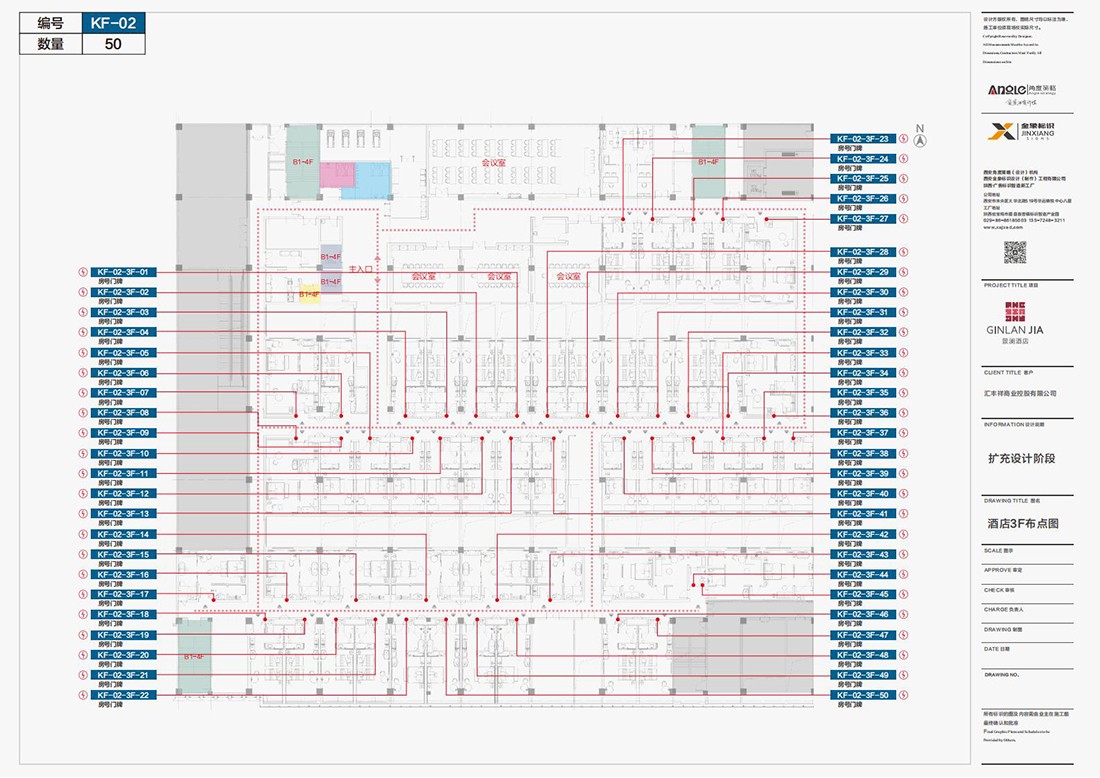This screenshot has width=1100, height=778.
Task: Click the pink colored room block
Action: pyautogui.click(x=339, y=177)
